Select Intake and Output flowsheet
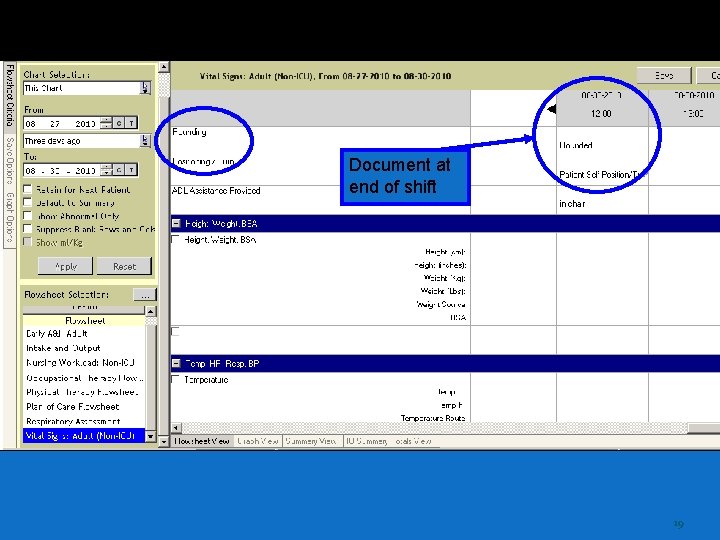720x540 pixels. click(84, 348)
